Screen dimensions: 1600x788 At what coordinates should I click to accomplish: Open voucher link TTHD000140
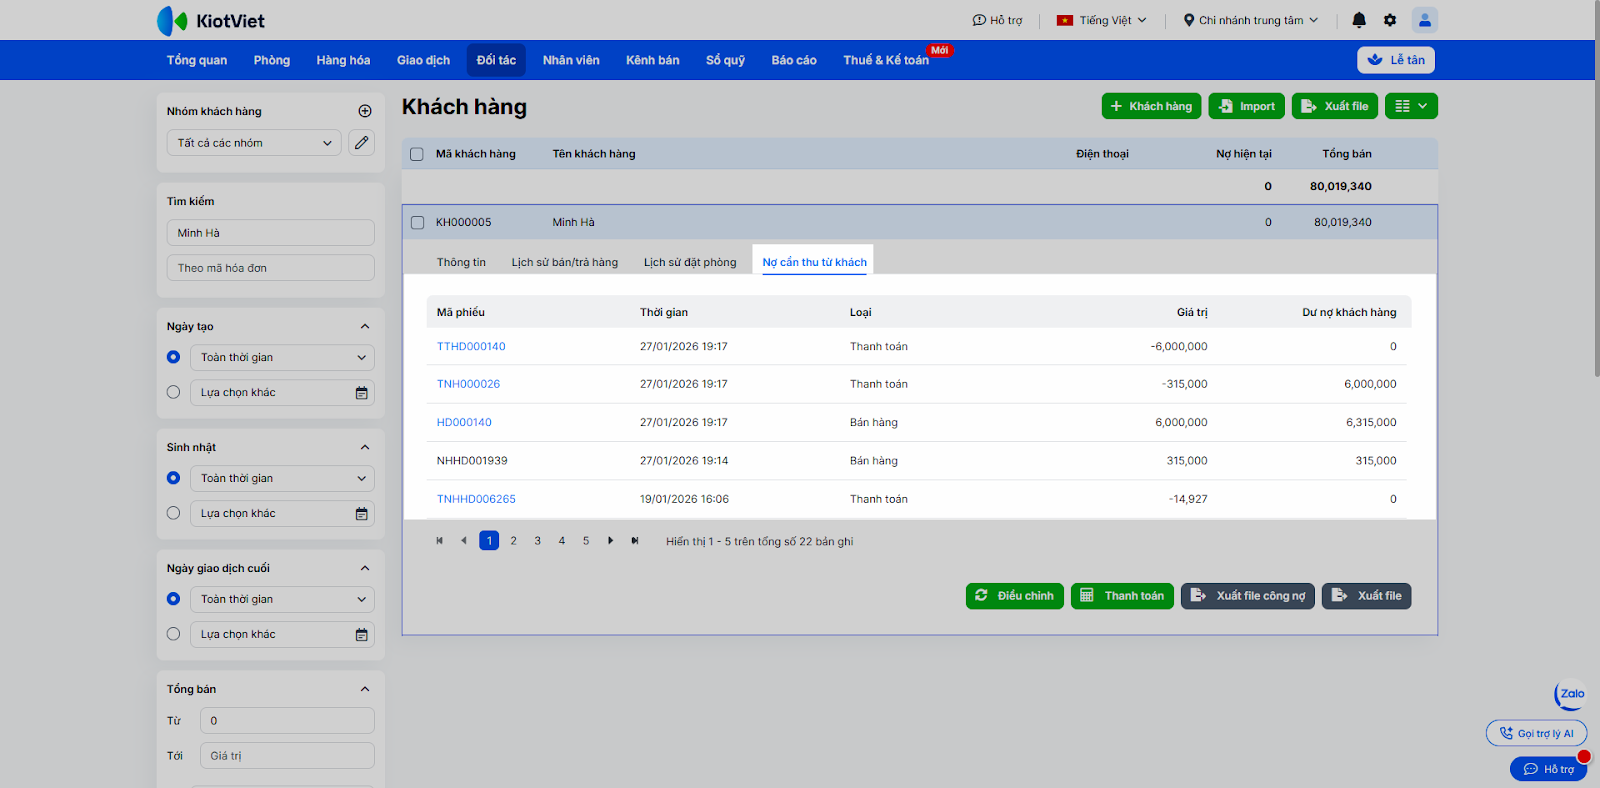tap(471, 347)
